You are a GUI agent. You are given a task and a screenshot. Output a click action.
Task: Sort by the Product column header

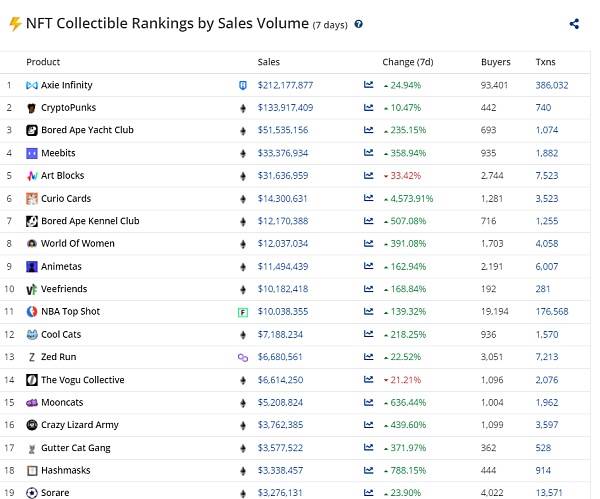coord(43,62)
